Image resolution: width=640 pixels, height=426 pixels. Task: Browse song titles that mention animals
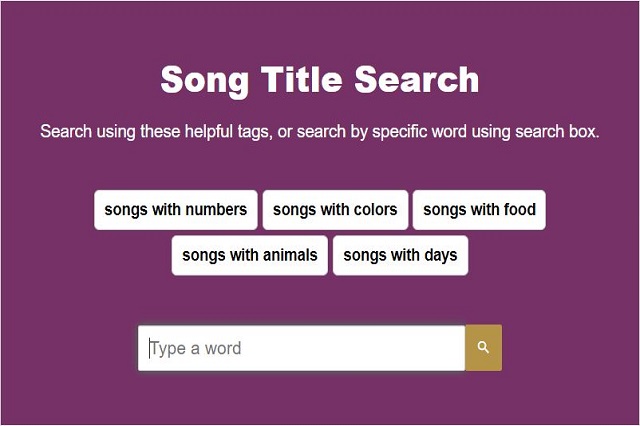(249, 255)
